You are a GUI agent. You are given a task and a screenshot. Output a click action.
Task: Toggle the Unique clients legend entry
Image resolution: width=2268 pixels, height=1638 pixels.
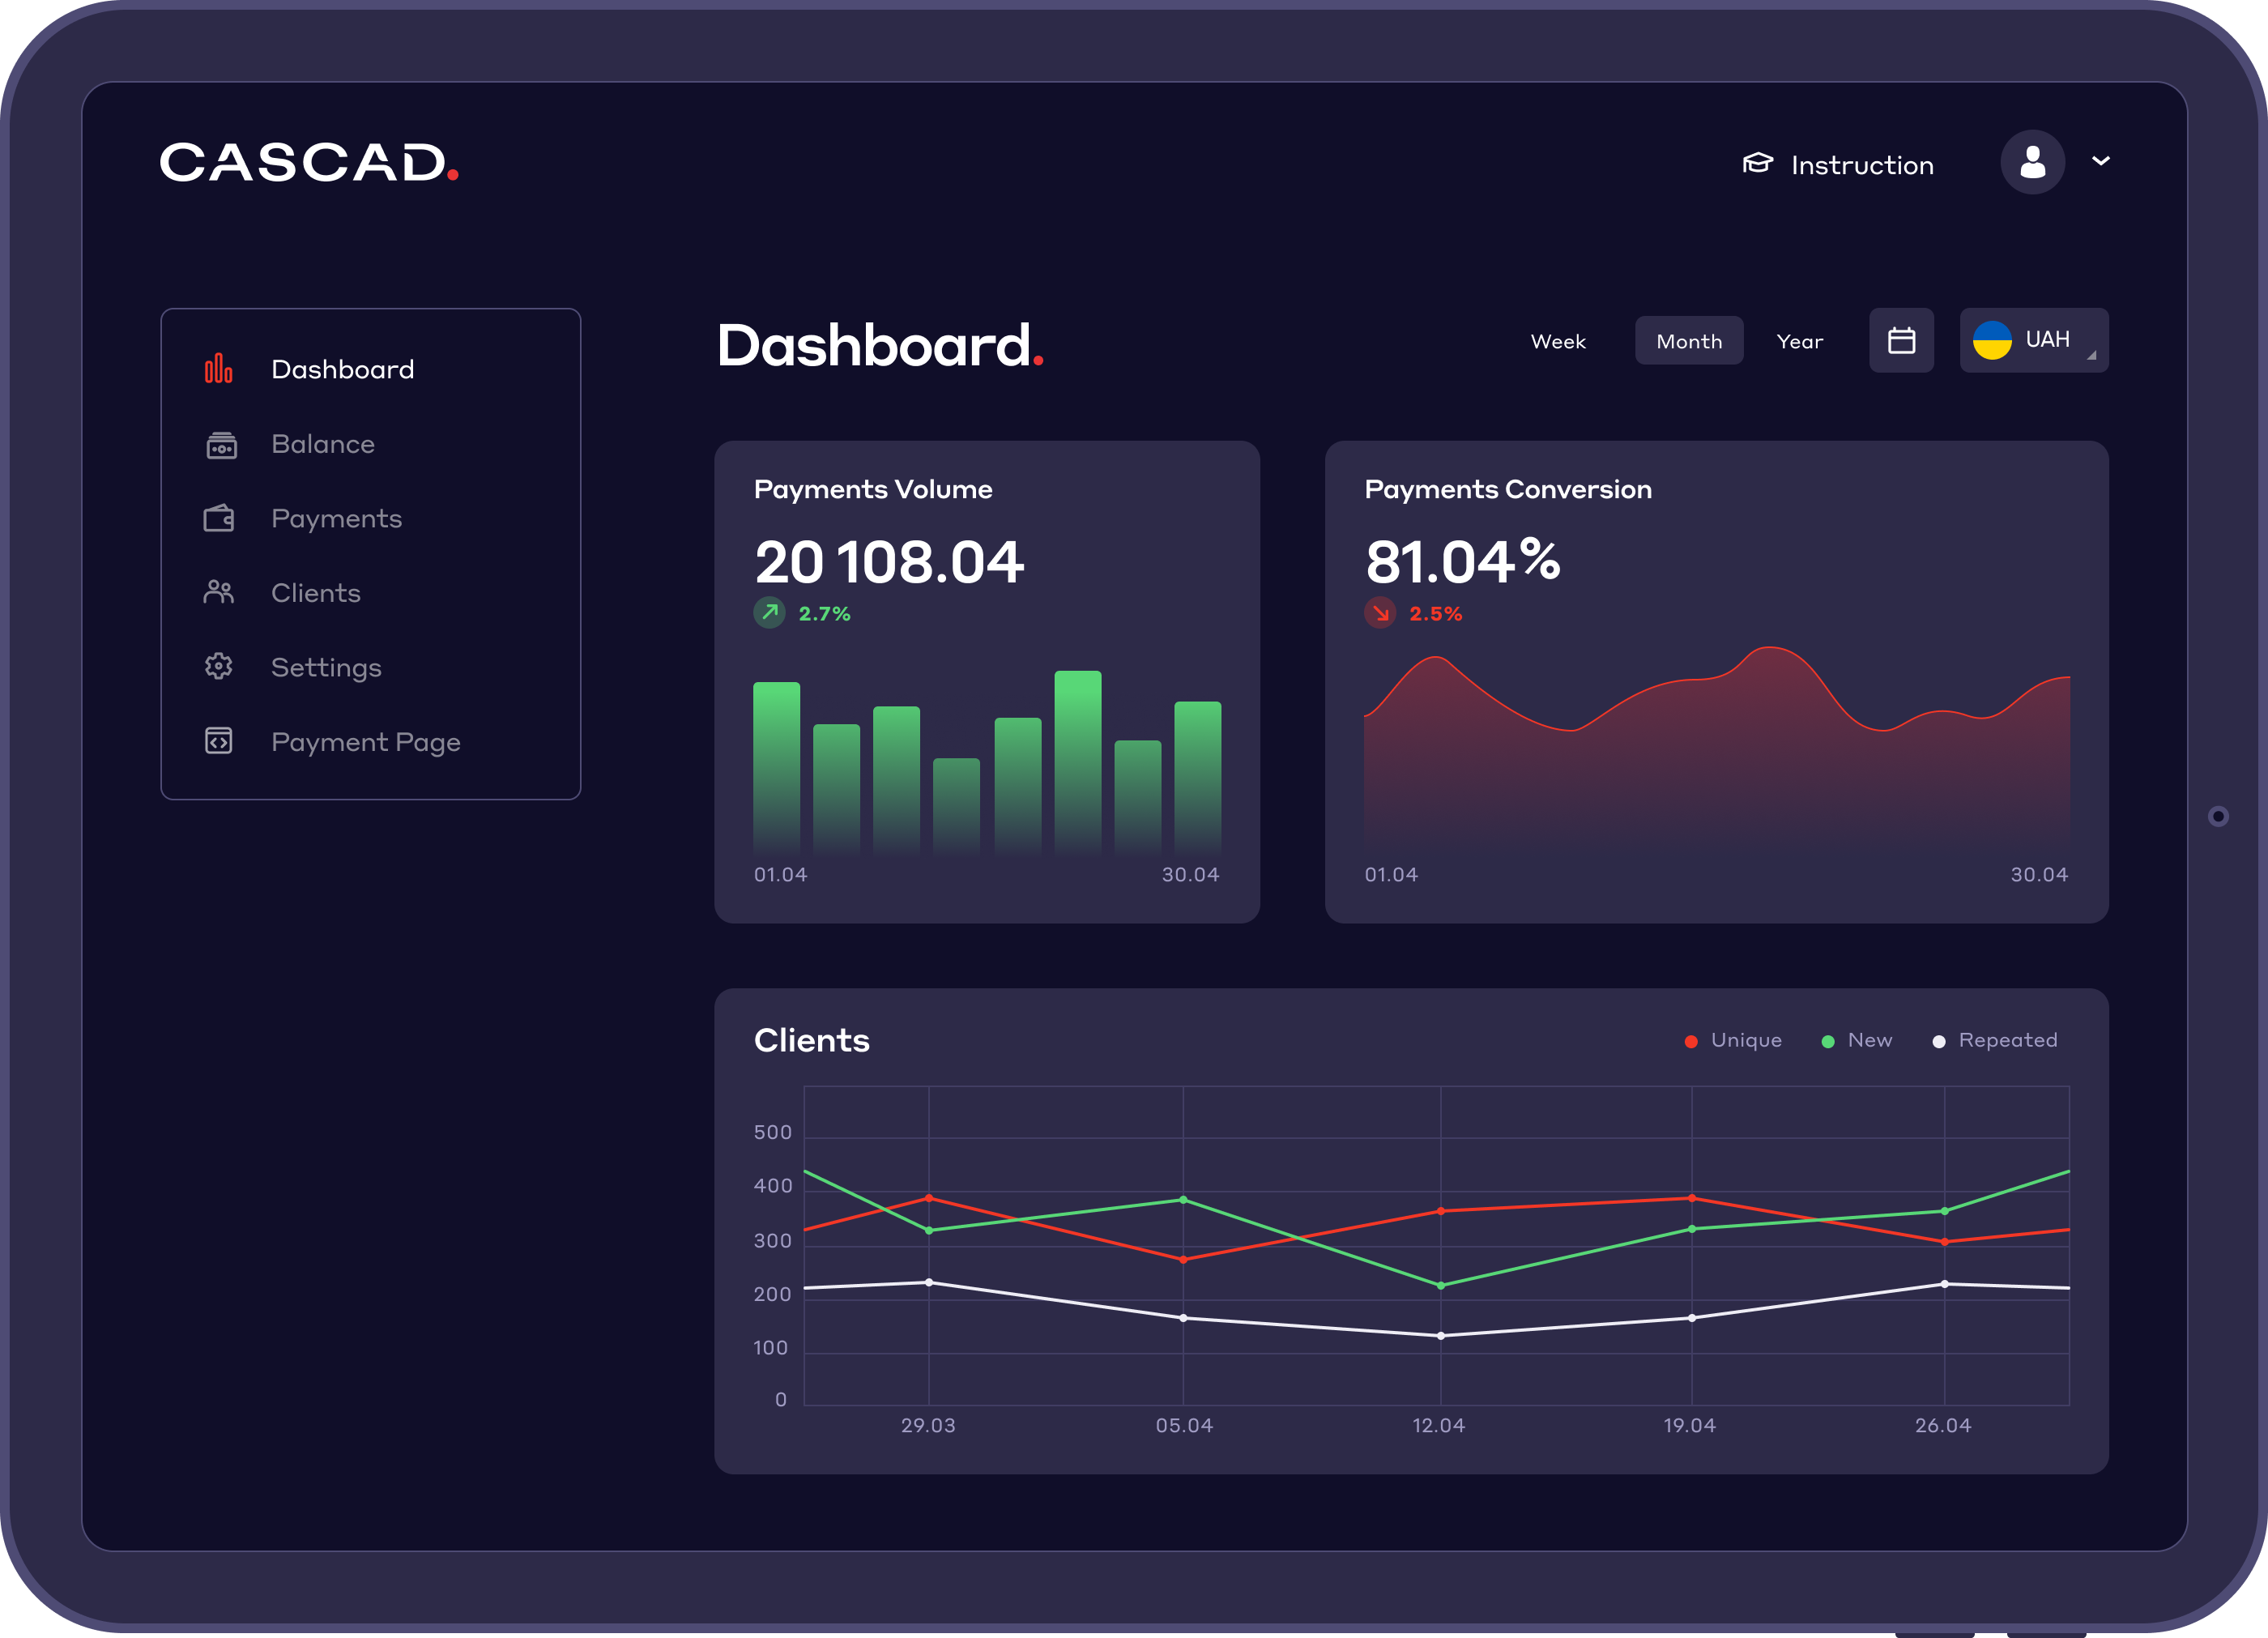pyautogui.click(x=1733, y=1040)
